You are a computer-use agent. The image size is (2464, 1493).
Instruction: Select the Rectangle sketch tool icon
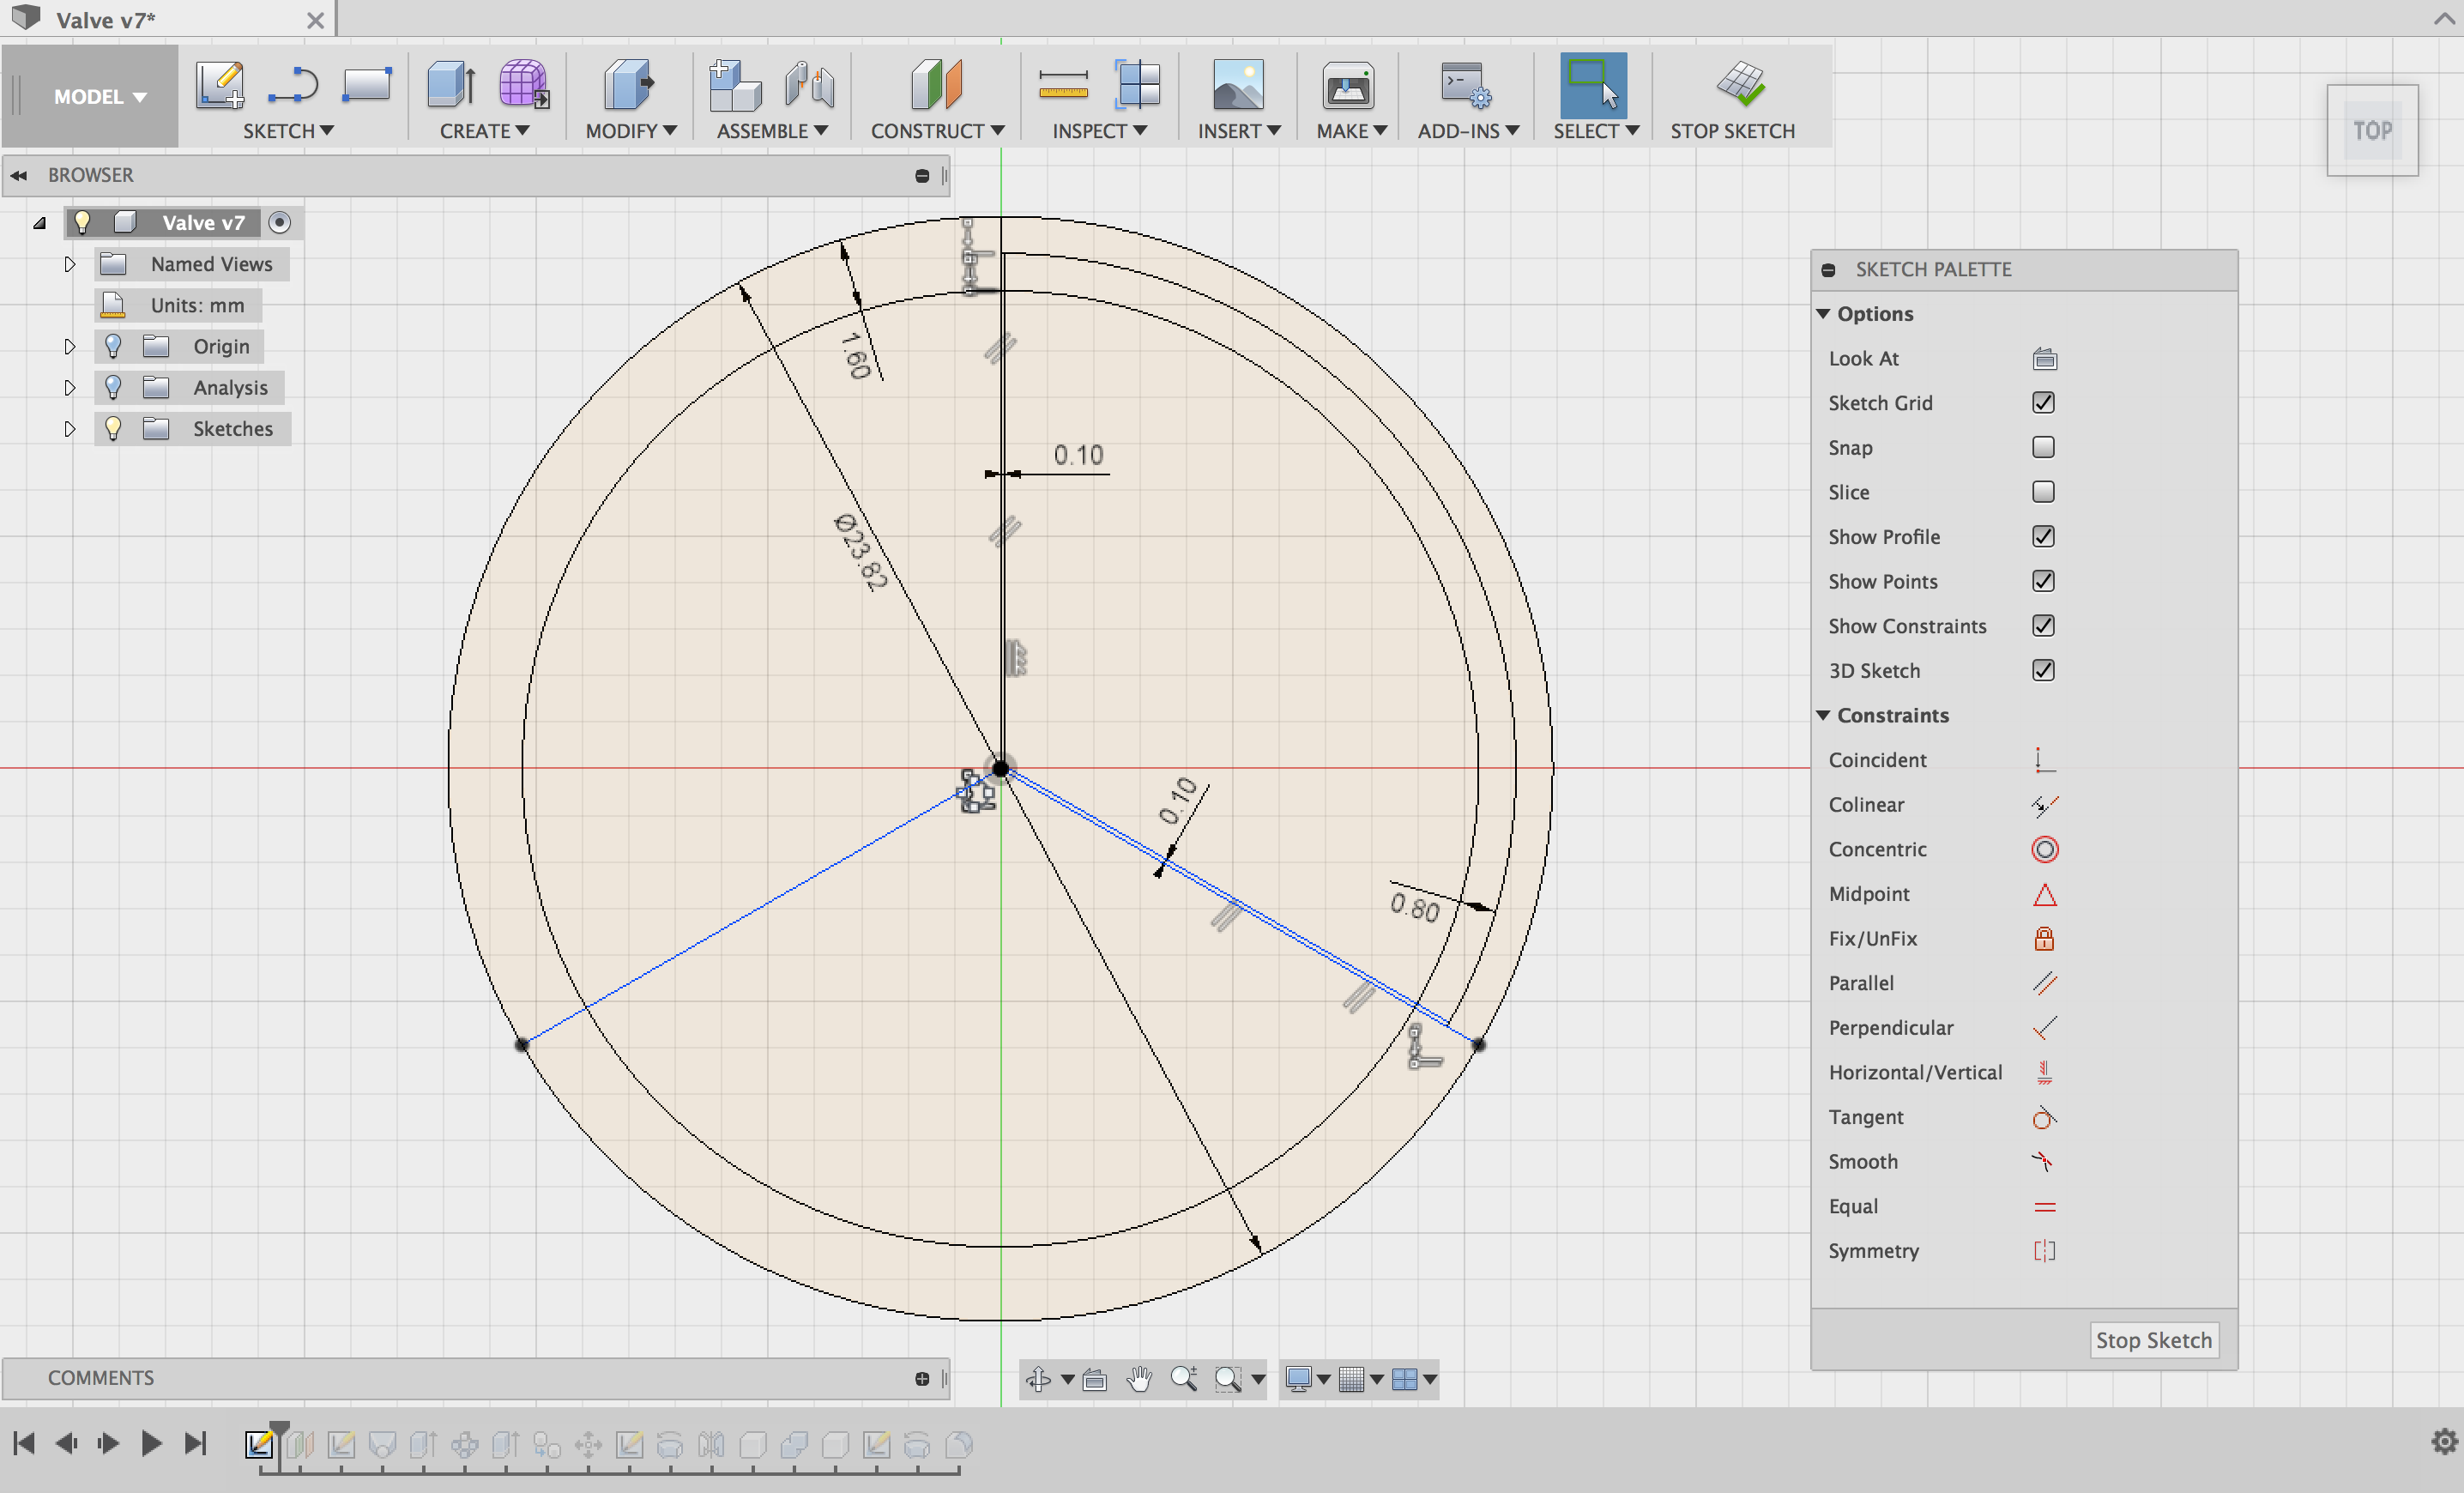pyautogui.click(x=366, y=85)
